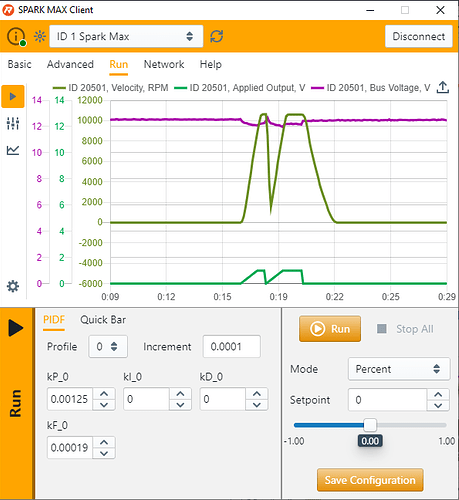Decrease kD_0 with down arrow
The height and width of the screenshot is (500, 459).
[x=257, y=405]
